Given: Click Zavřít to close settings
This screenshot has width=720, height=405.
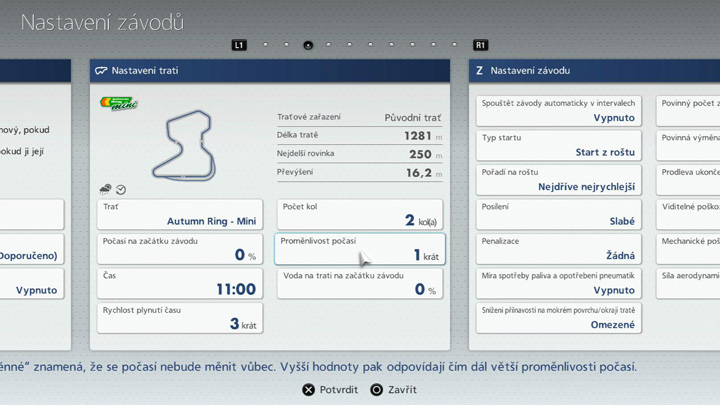Looking at the screenshot, I should [402, 390].
